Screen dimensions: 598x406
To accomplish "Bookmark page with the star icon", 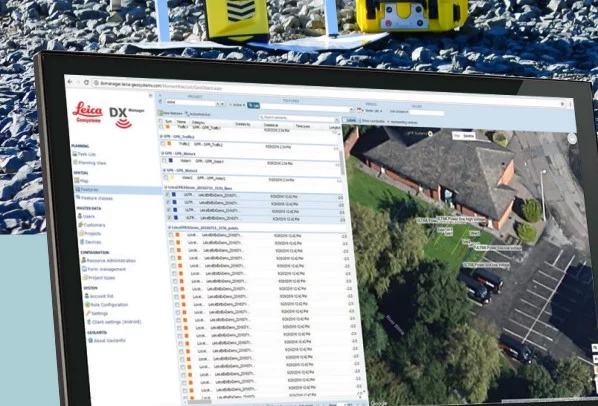I will point(562,103).
